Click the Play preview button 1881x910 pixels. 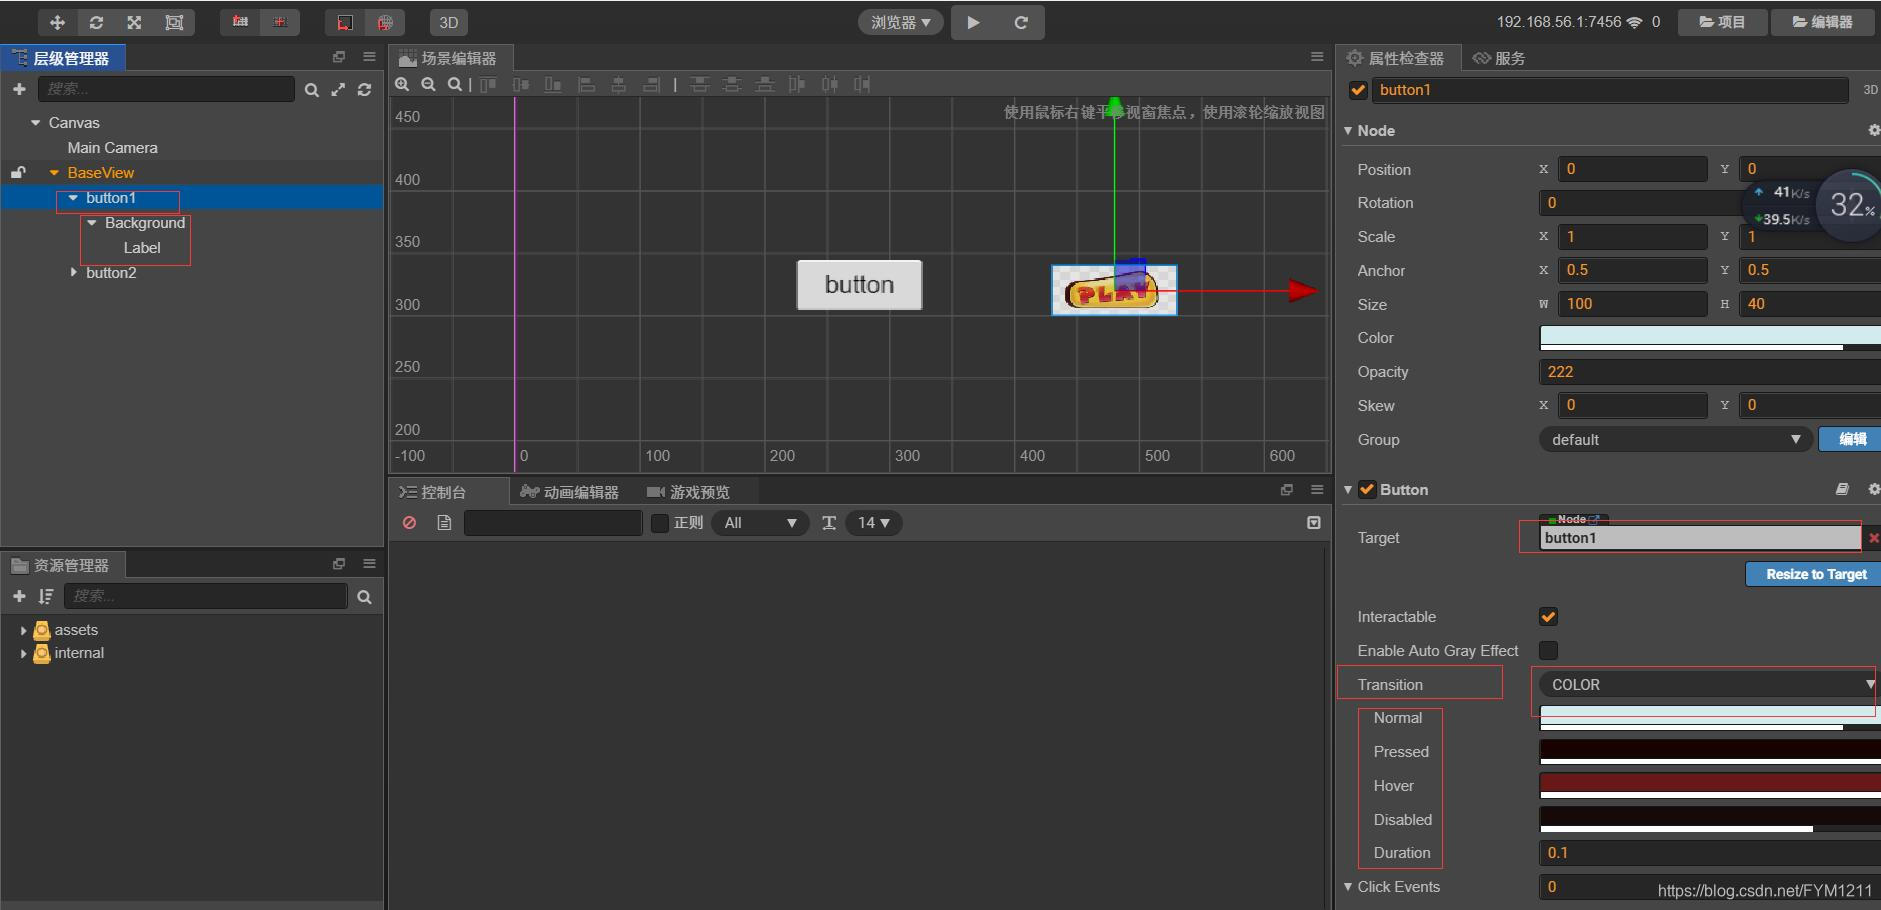[973, 22]
